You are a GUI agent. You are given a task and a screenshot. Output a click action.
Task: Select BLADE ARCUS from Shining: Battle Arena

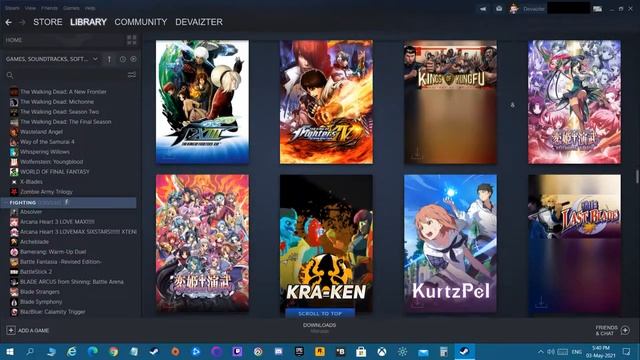[x=72, y=282]
